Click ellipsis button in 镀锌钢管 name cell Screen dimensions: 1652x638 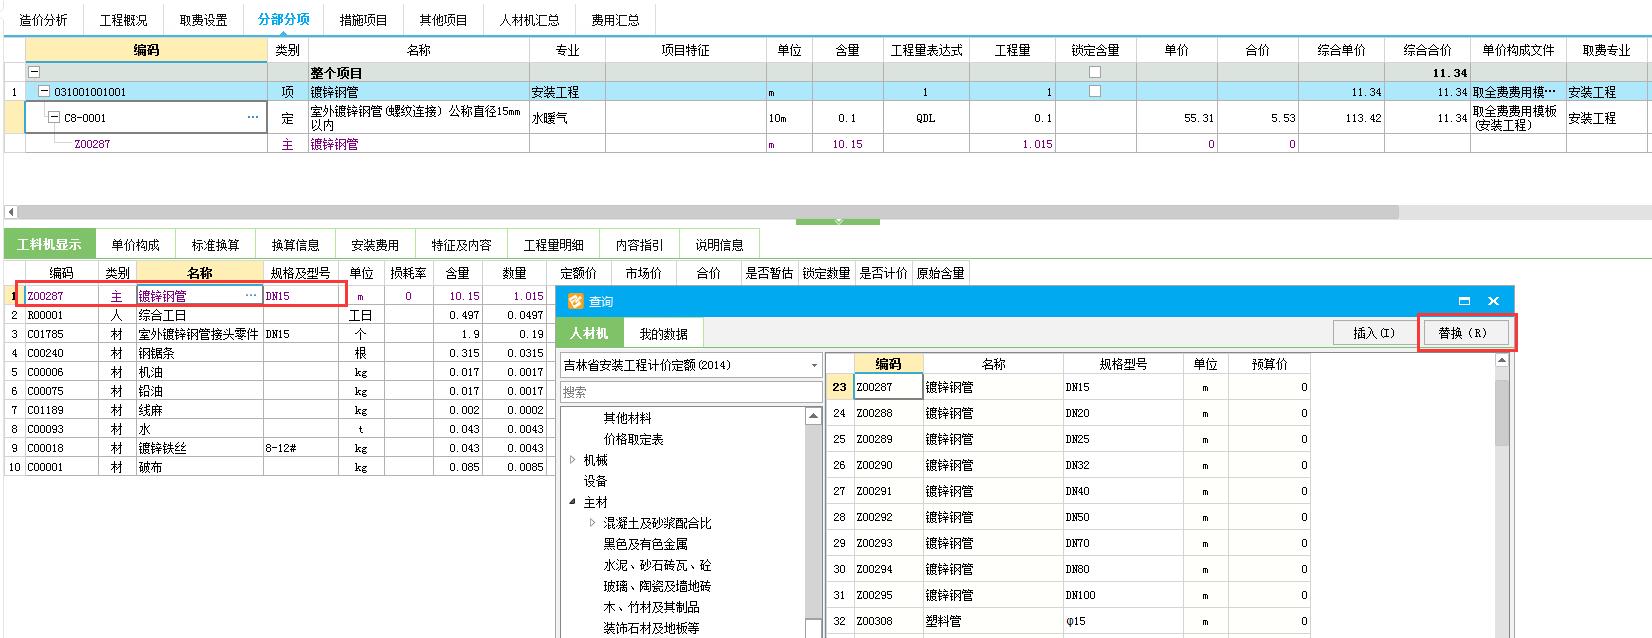[251, 296]
